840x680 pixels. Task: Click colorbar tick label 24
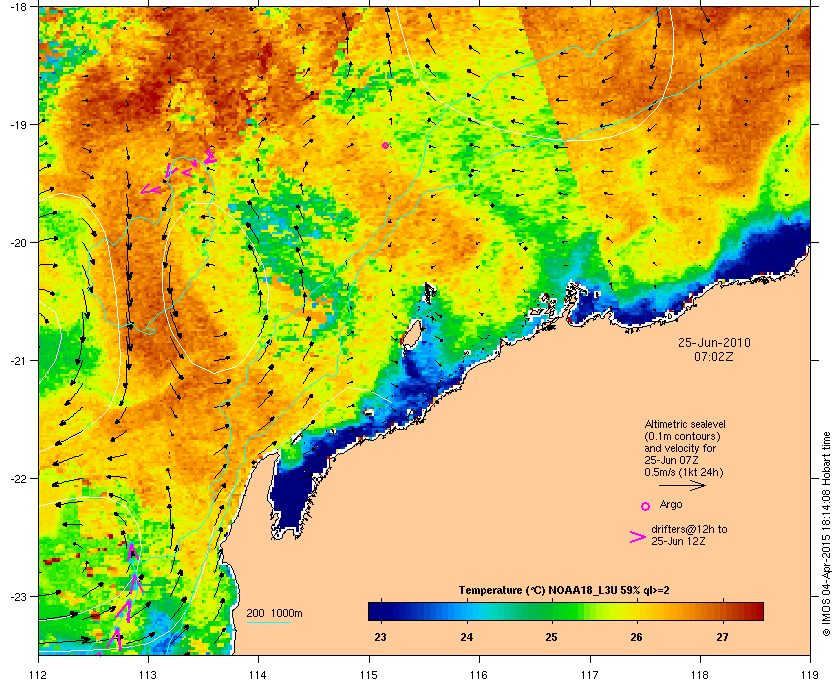tap(467, 637)
